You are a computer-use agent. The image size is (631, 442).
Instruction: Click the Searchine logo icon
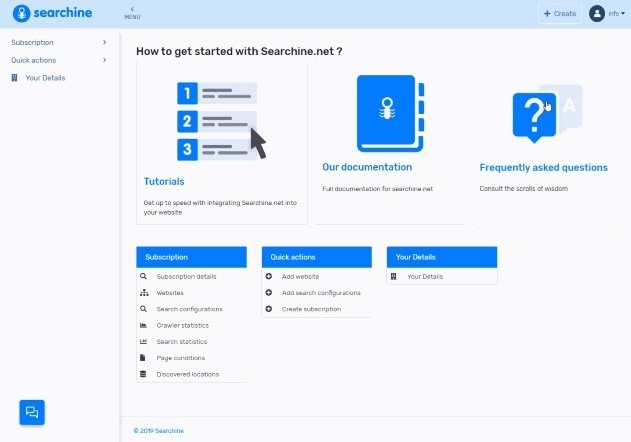[21, 13]
